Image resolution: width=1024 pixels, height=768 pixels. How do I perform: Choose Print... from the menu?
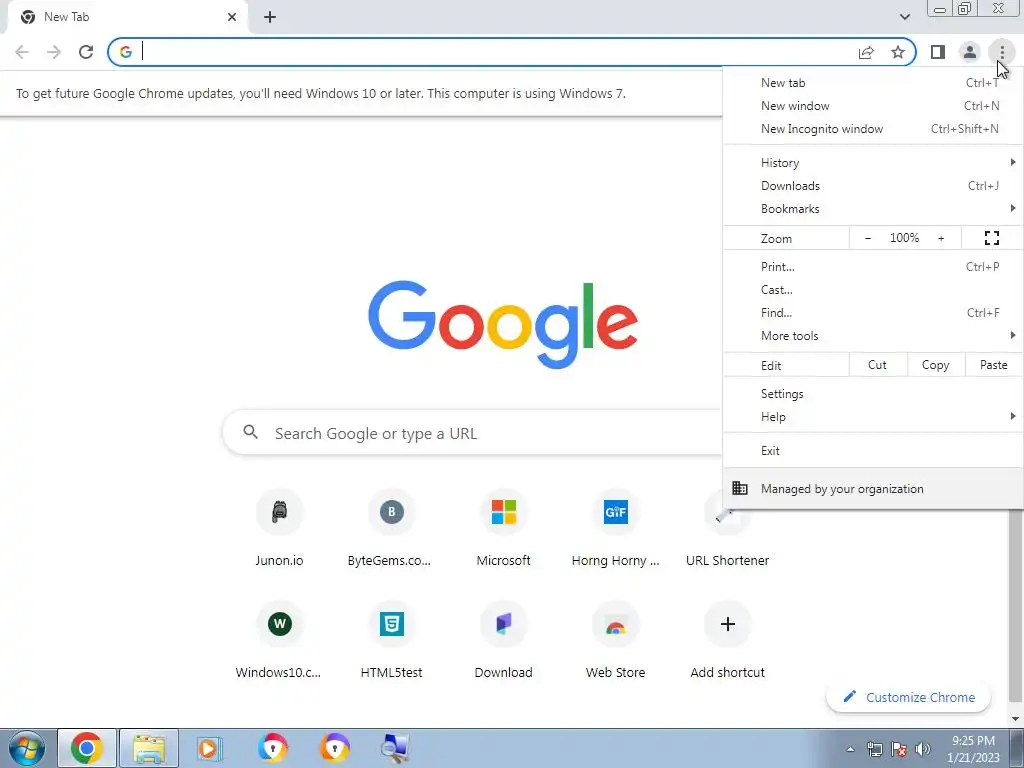point(873,266)
